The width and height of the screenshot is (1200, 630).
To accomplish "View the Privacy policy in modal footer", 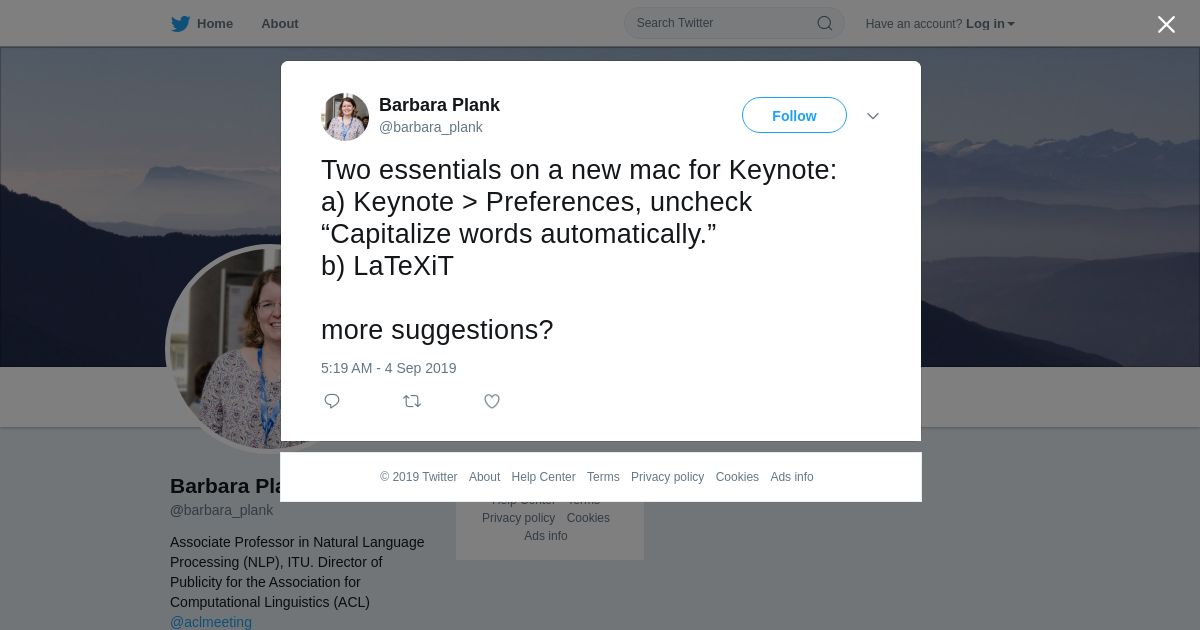I will [667, 477].
